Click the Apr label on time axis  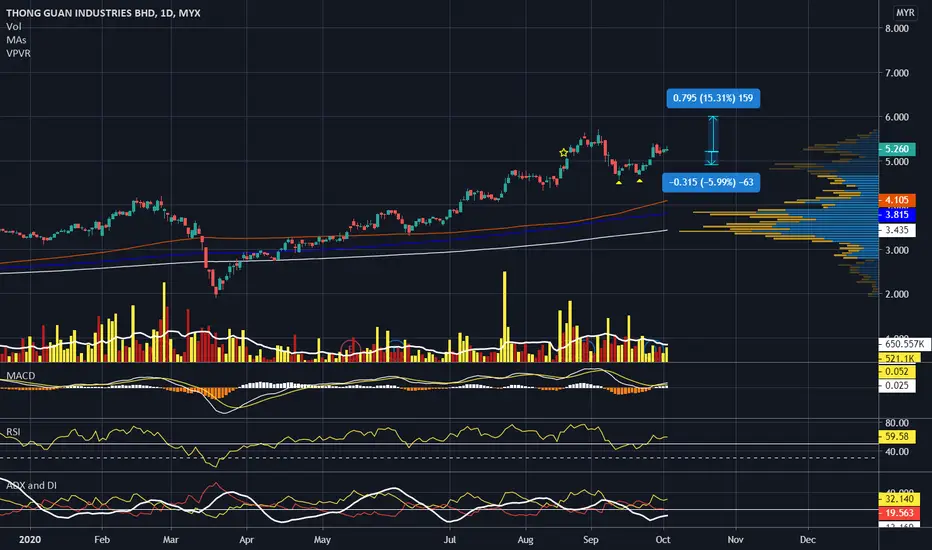(246, 539)
